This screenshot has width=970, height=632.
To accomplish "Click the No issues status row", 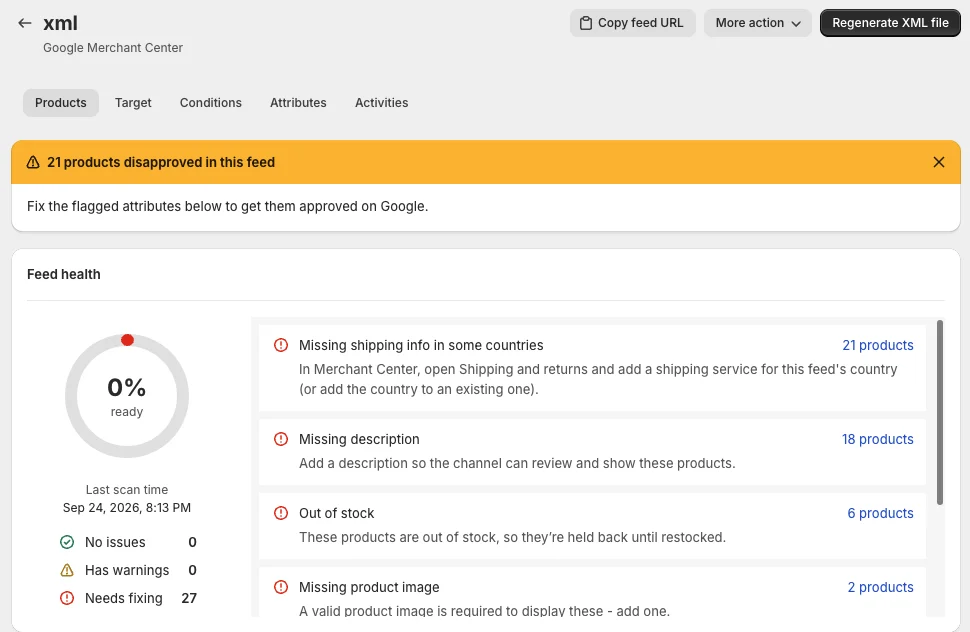I will click(x=128, y=542).
